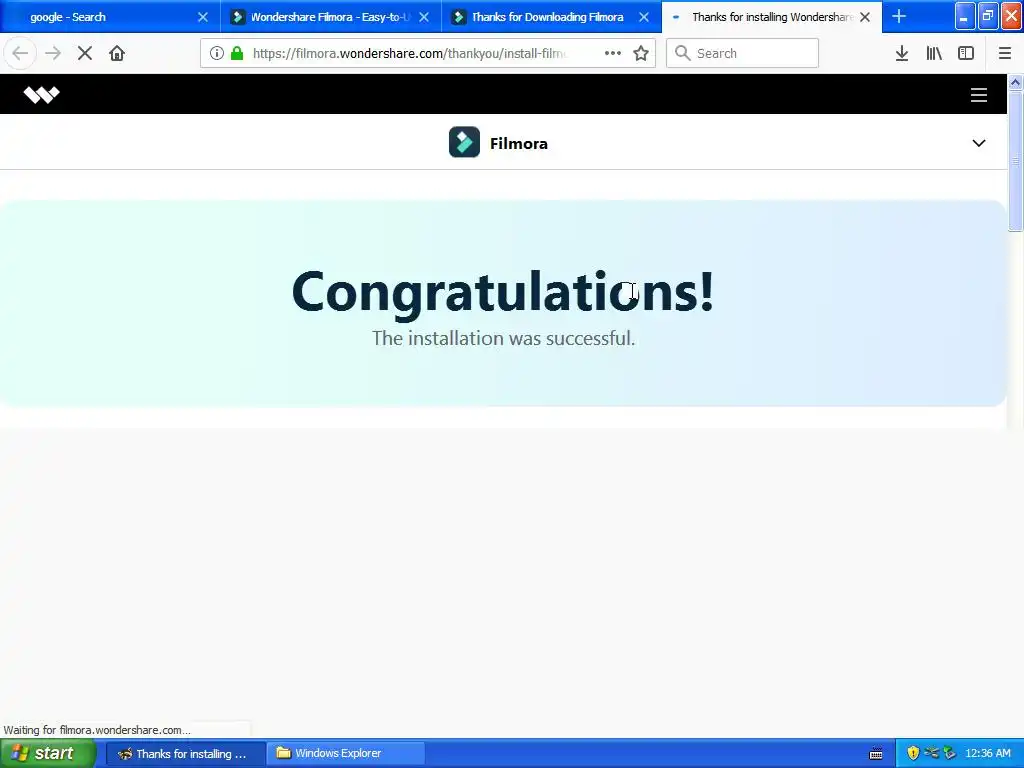Close the Wondershare Filmora Easy-to-Use tab
1024x768 pixels.
click(424, 17)
